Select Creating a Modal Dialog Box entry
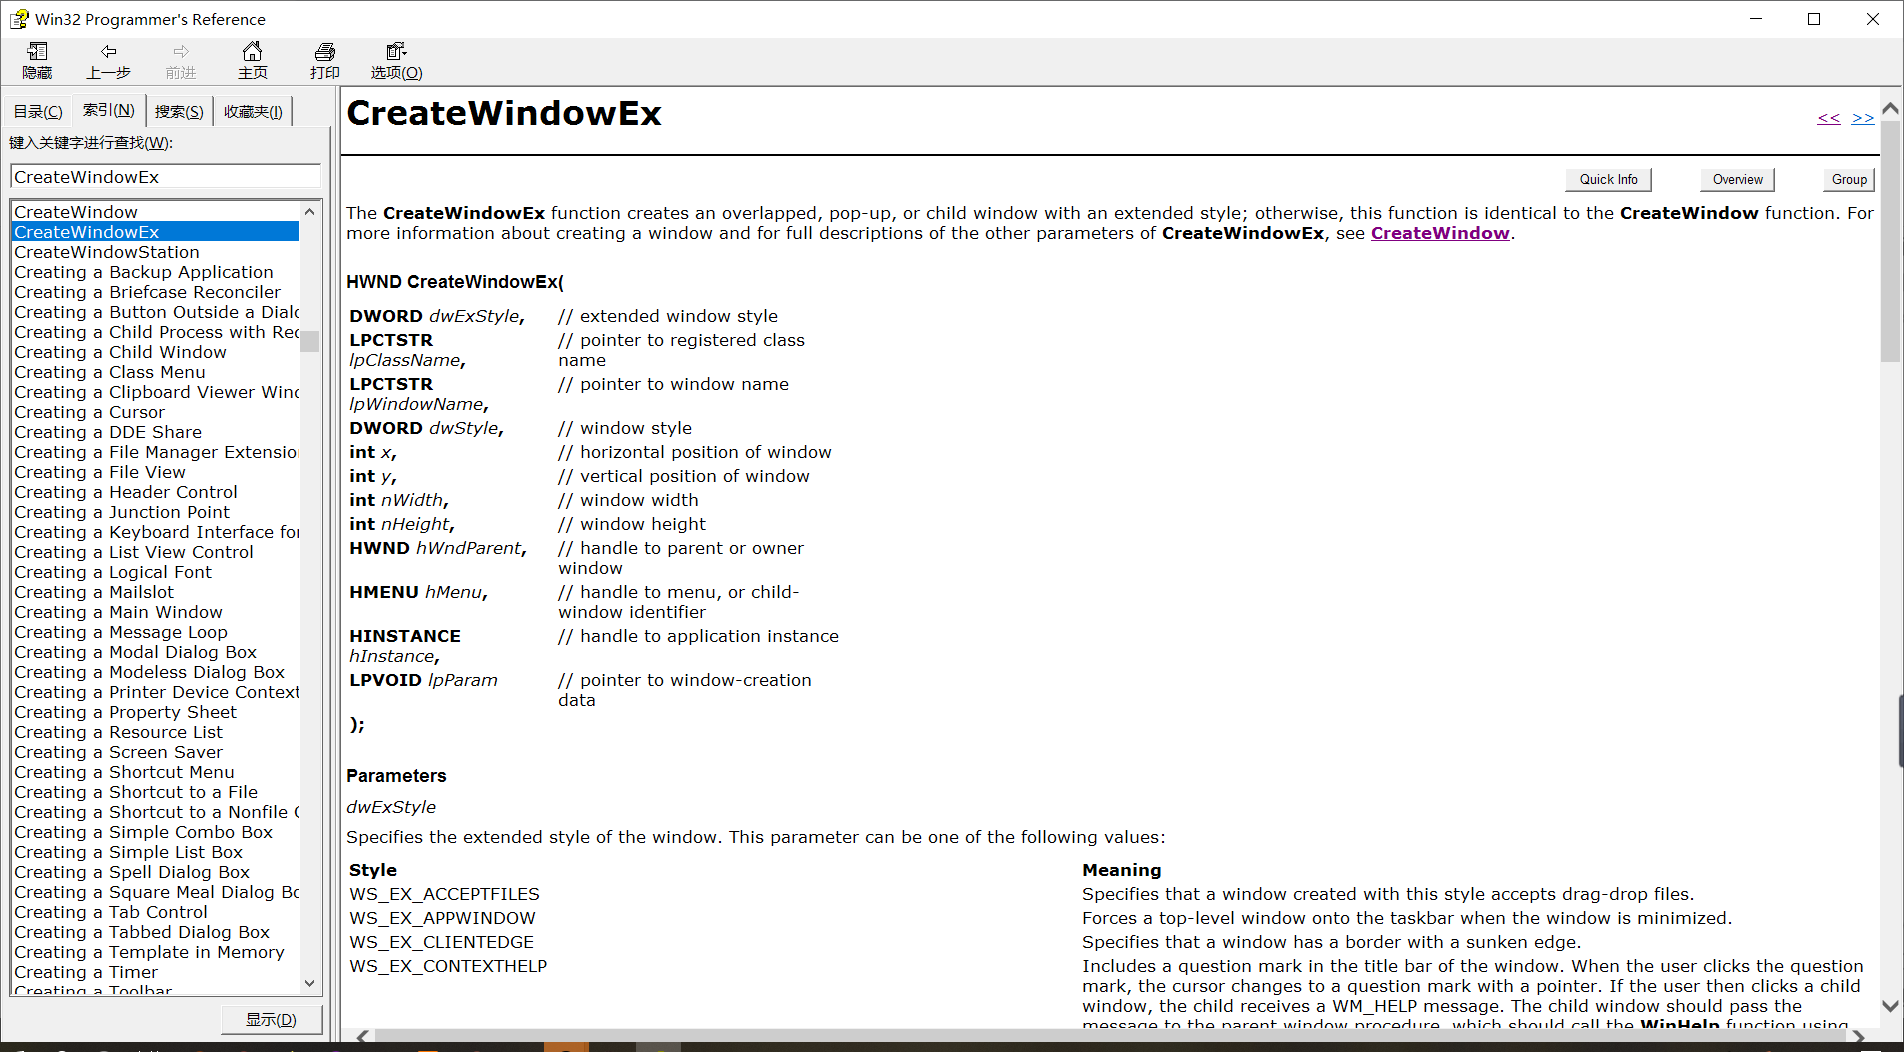 click(x=136, y=652)
